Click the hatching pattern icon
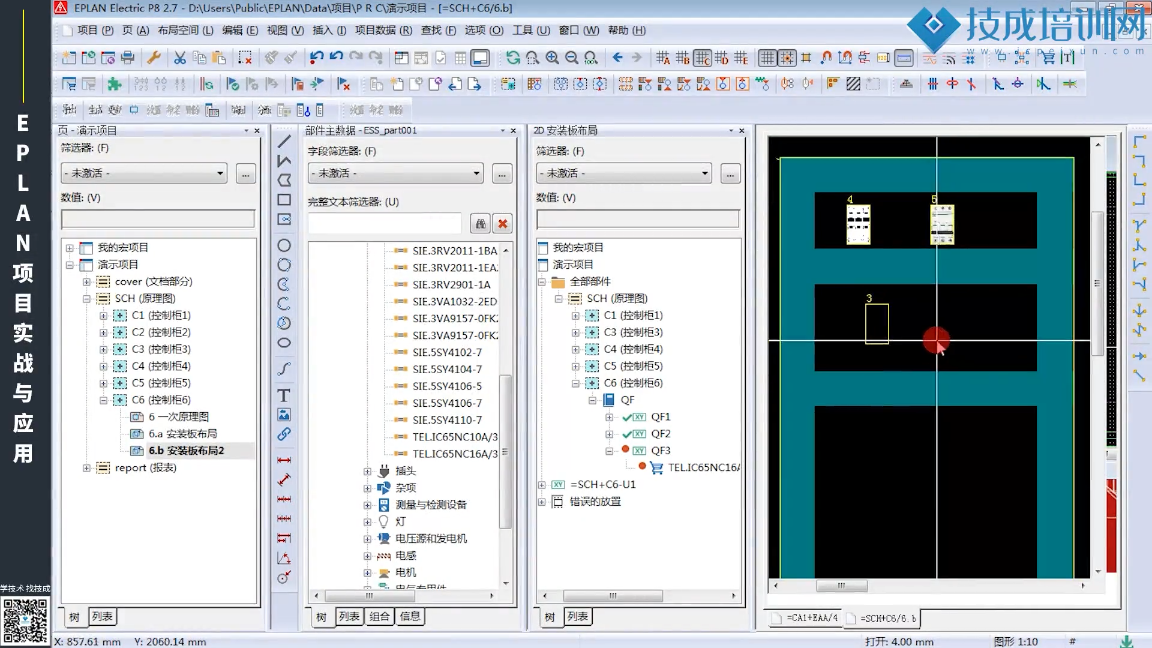This screenshot has width=1152, height=648. (x=853, y=84)
